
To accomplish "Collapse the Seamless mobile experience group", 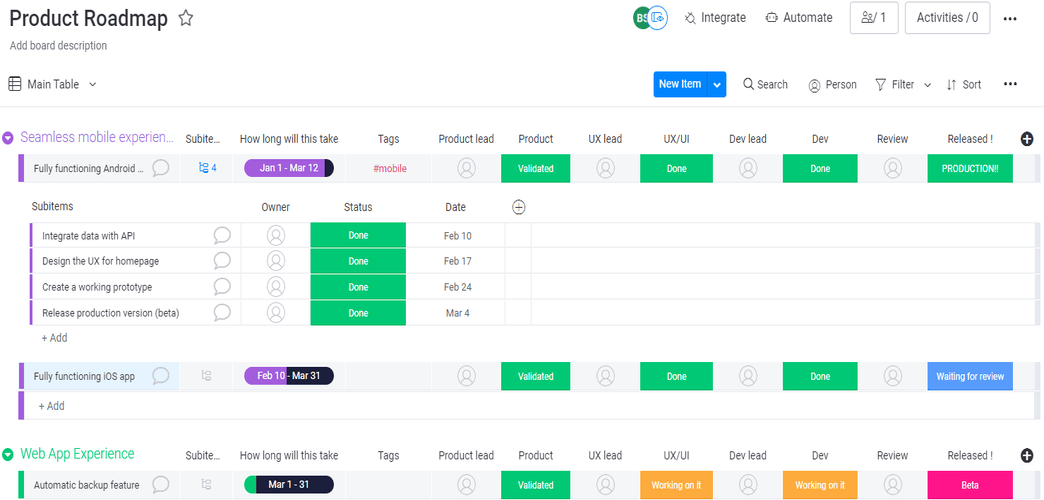I will [x=8, y=139].
